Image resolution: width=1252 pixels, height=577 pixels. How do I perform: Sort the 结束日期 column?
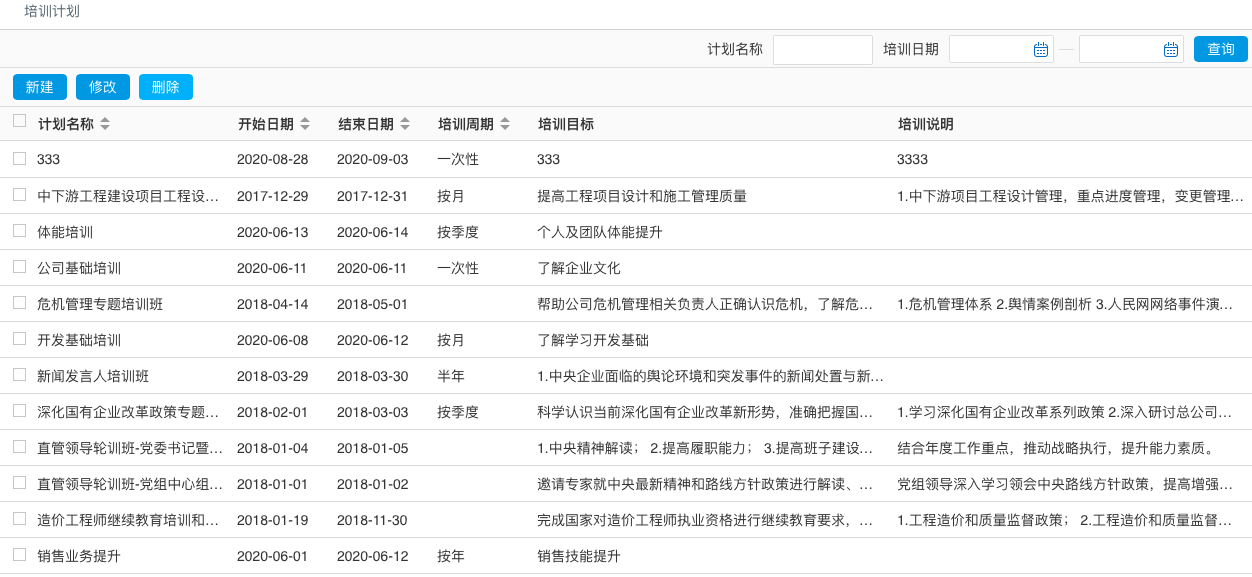pos(405,124)
